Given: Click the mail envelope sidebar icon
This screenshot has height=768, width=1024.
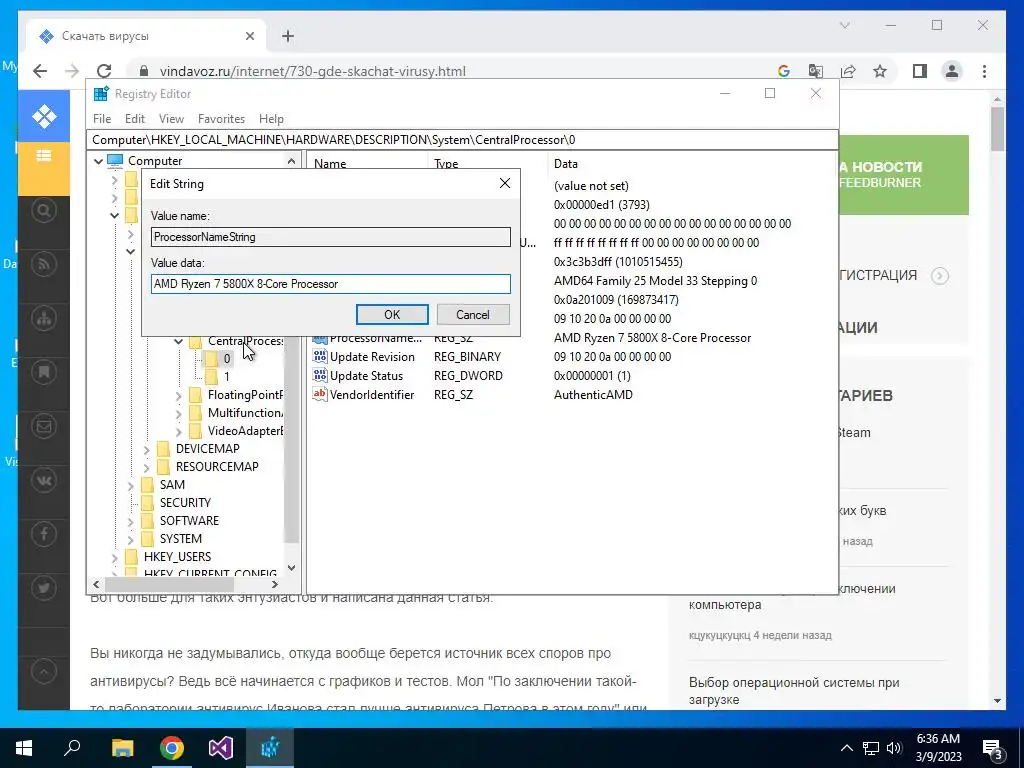Looking at the screenshot, I should [x=44, y=426].
